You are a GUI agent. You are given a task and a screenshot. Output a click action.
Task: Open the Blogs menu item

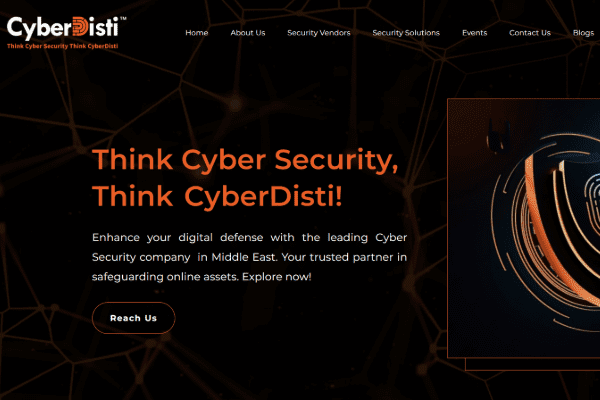coord(583,33)
